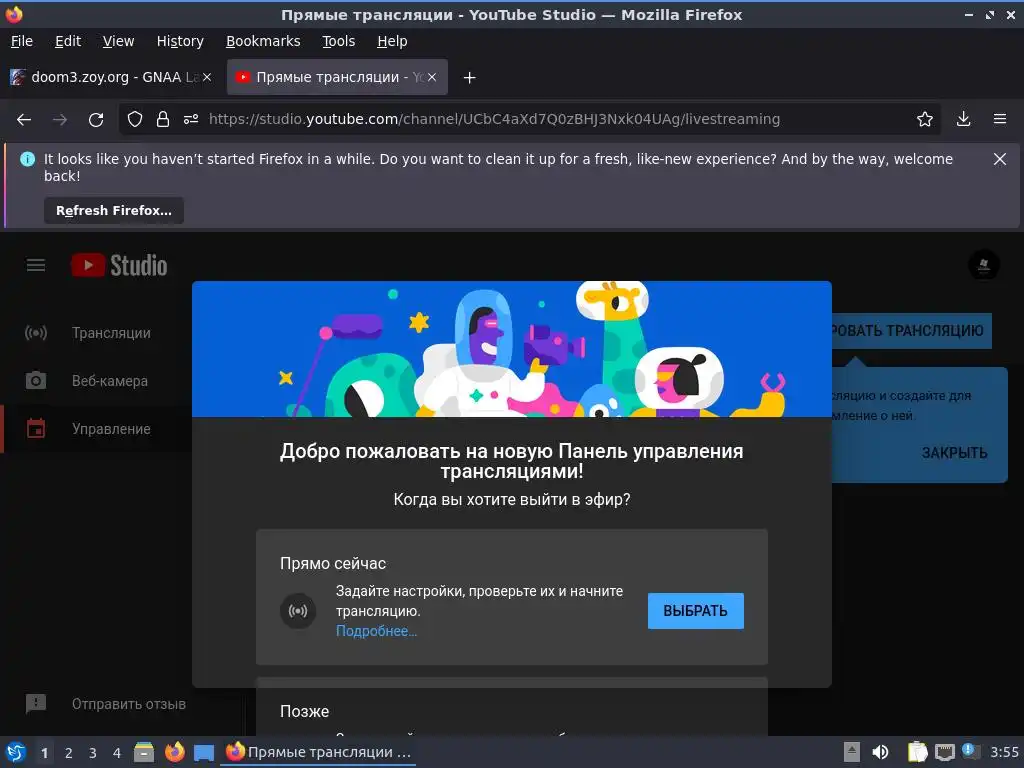Open the network tray icon
This screenshot has width=1024, height=768.
tap(944, 752)
